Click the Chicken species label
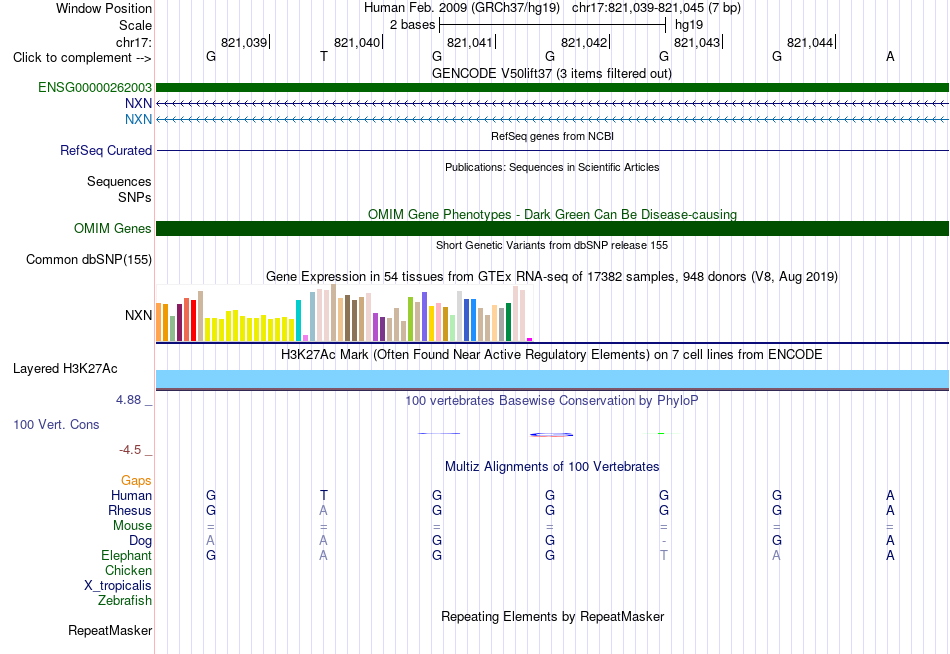The height and width of the screenshot is (654, 950). pyautogui.click(x=128, y=570)
